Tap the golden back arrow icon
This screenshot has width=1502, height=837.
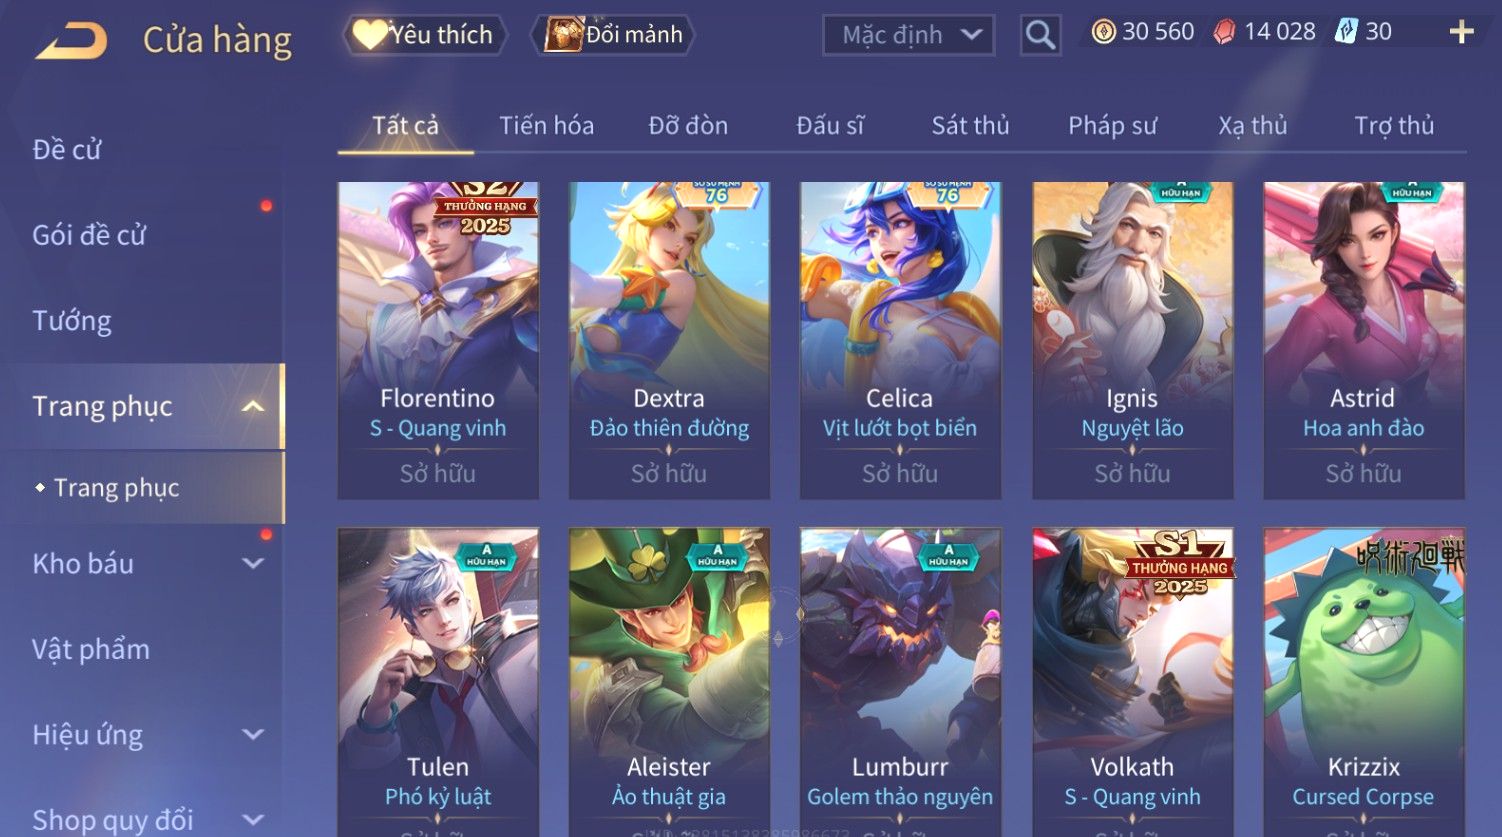[x=71, y=42]
